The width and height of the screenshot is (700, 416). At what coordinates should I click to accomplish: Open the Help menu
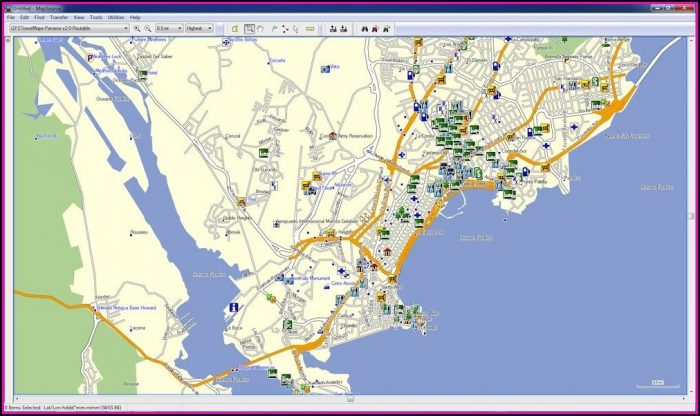pyautogui.click(x=135, y=17)
